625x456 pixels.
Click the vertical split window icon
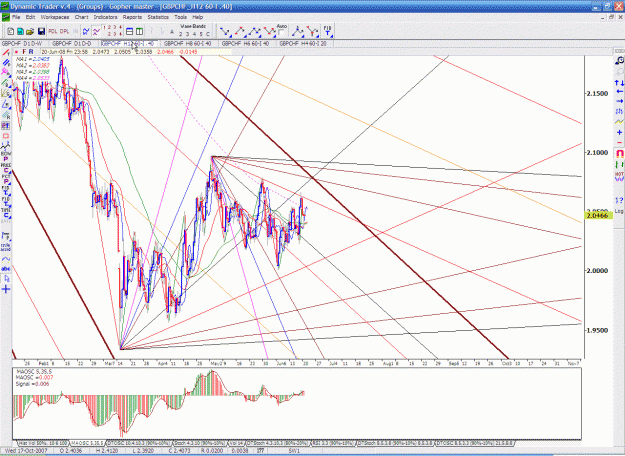coord(140,31)
